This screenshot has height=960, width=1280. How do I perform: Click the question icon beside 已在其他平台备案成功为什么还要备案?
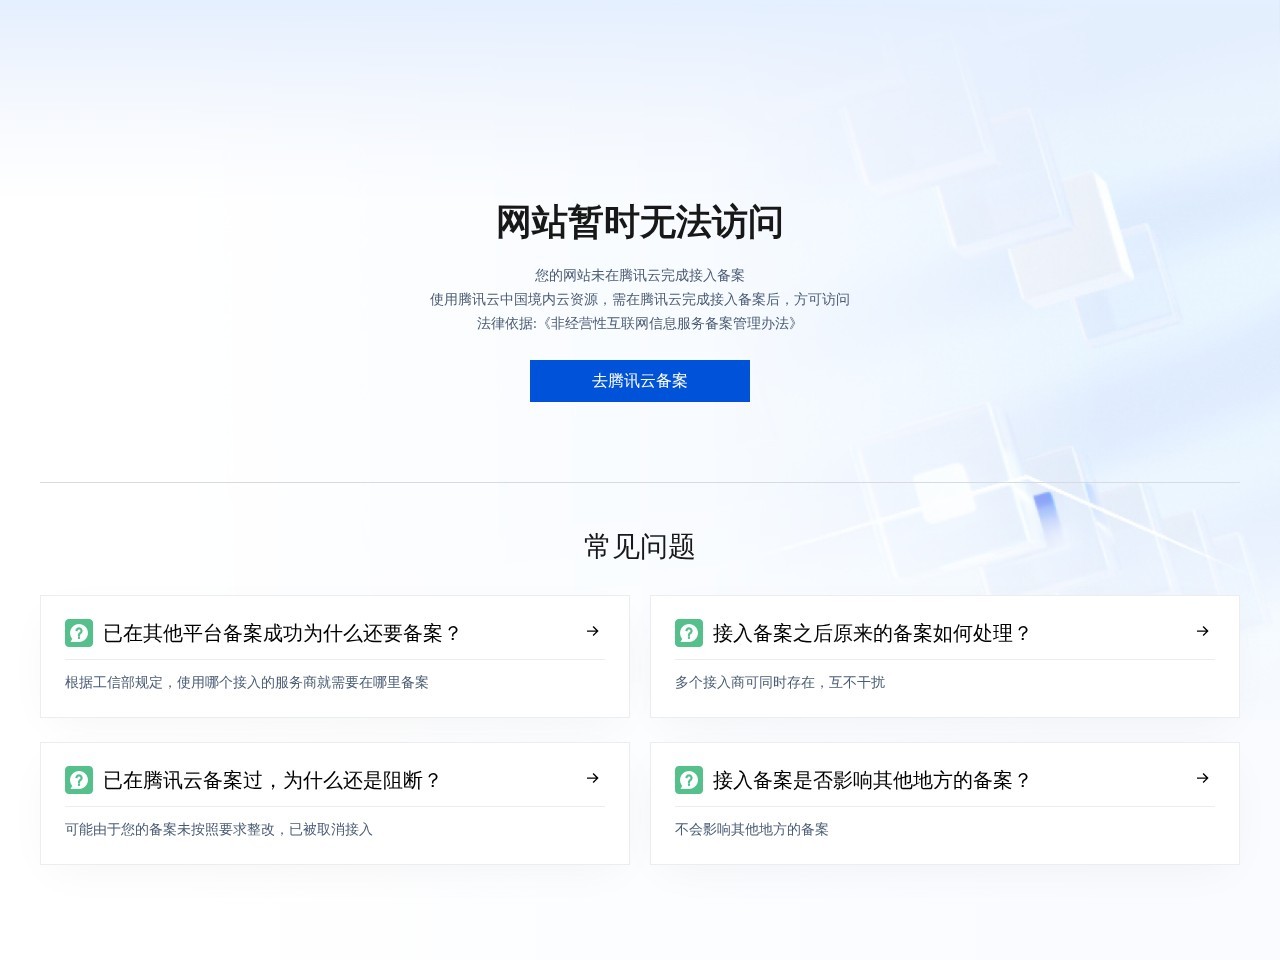(x=79, y=632)
